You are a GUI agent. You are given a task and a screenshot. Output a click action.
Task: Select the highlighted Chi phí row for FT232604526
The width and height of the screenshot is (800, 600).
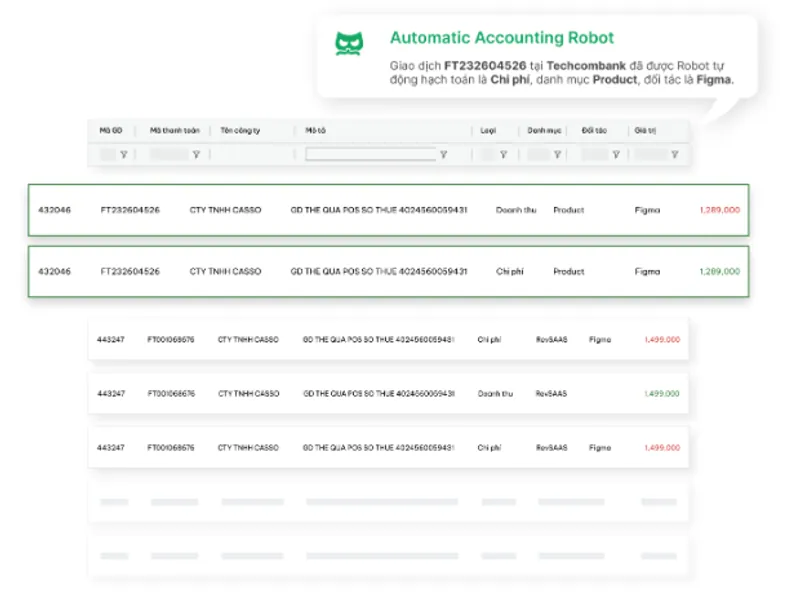pyautogui.click(x=389, y=271)
